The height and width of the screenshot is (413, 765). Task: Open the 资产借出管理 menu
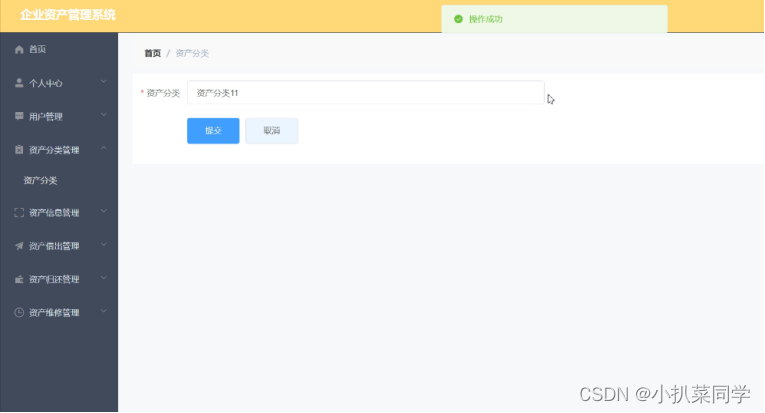[59, 246]
